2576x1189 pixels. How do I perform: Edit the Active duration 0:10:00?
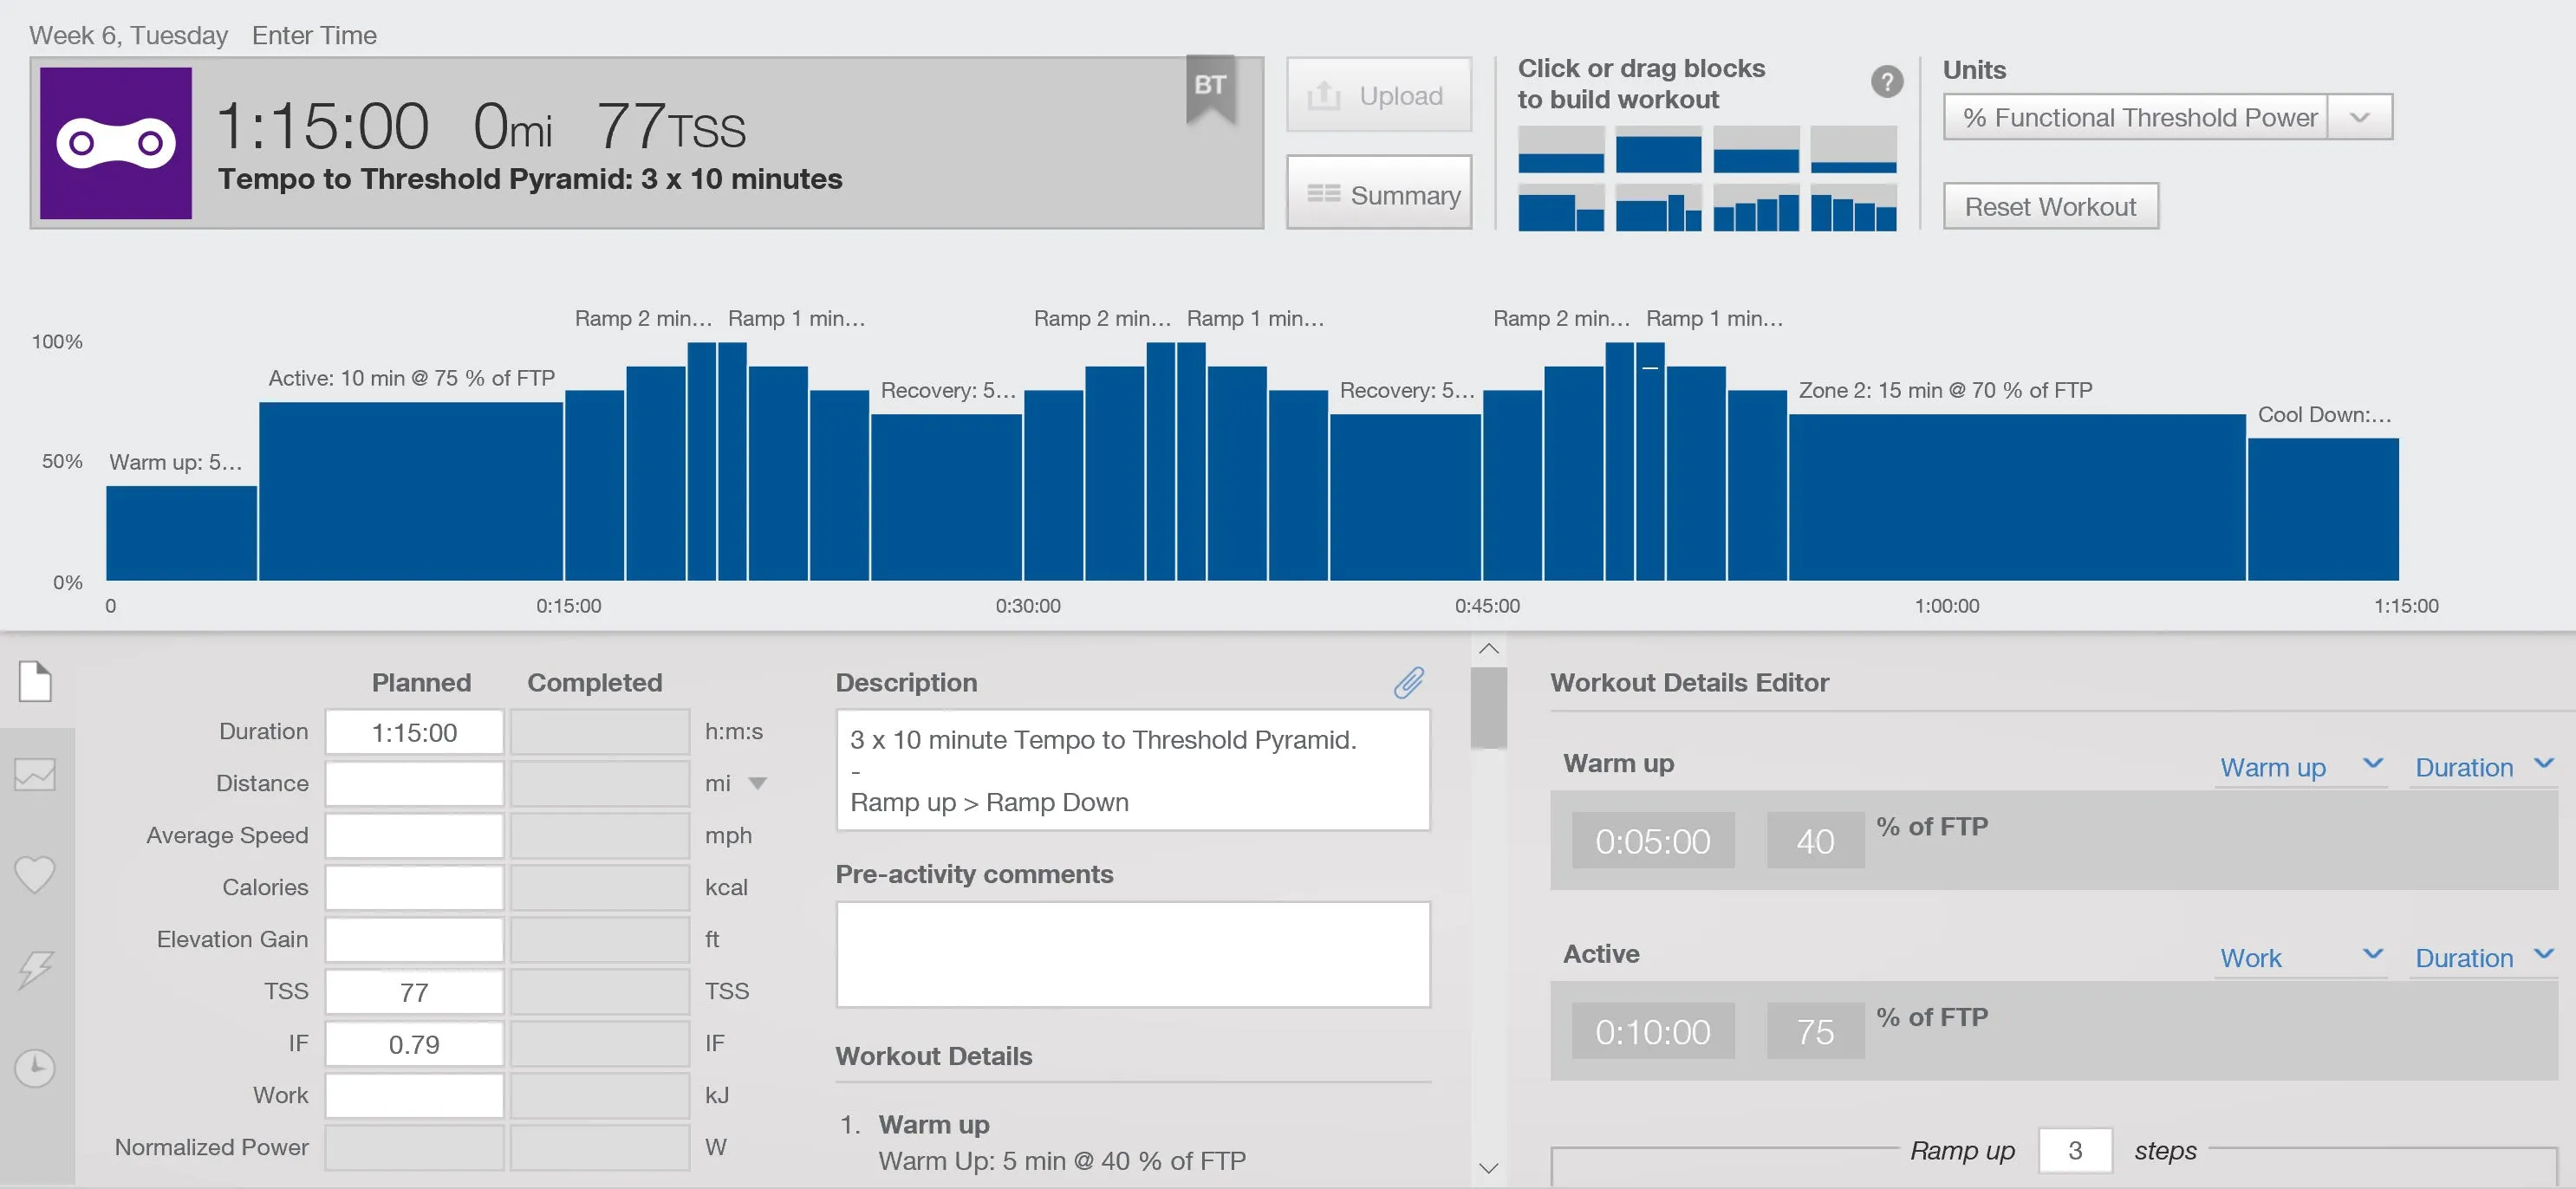point(1653,1031)
